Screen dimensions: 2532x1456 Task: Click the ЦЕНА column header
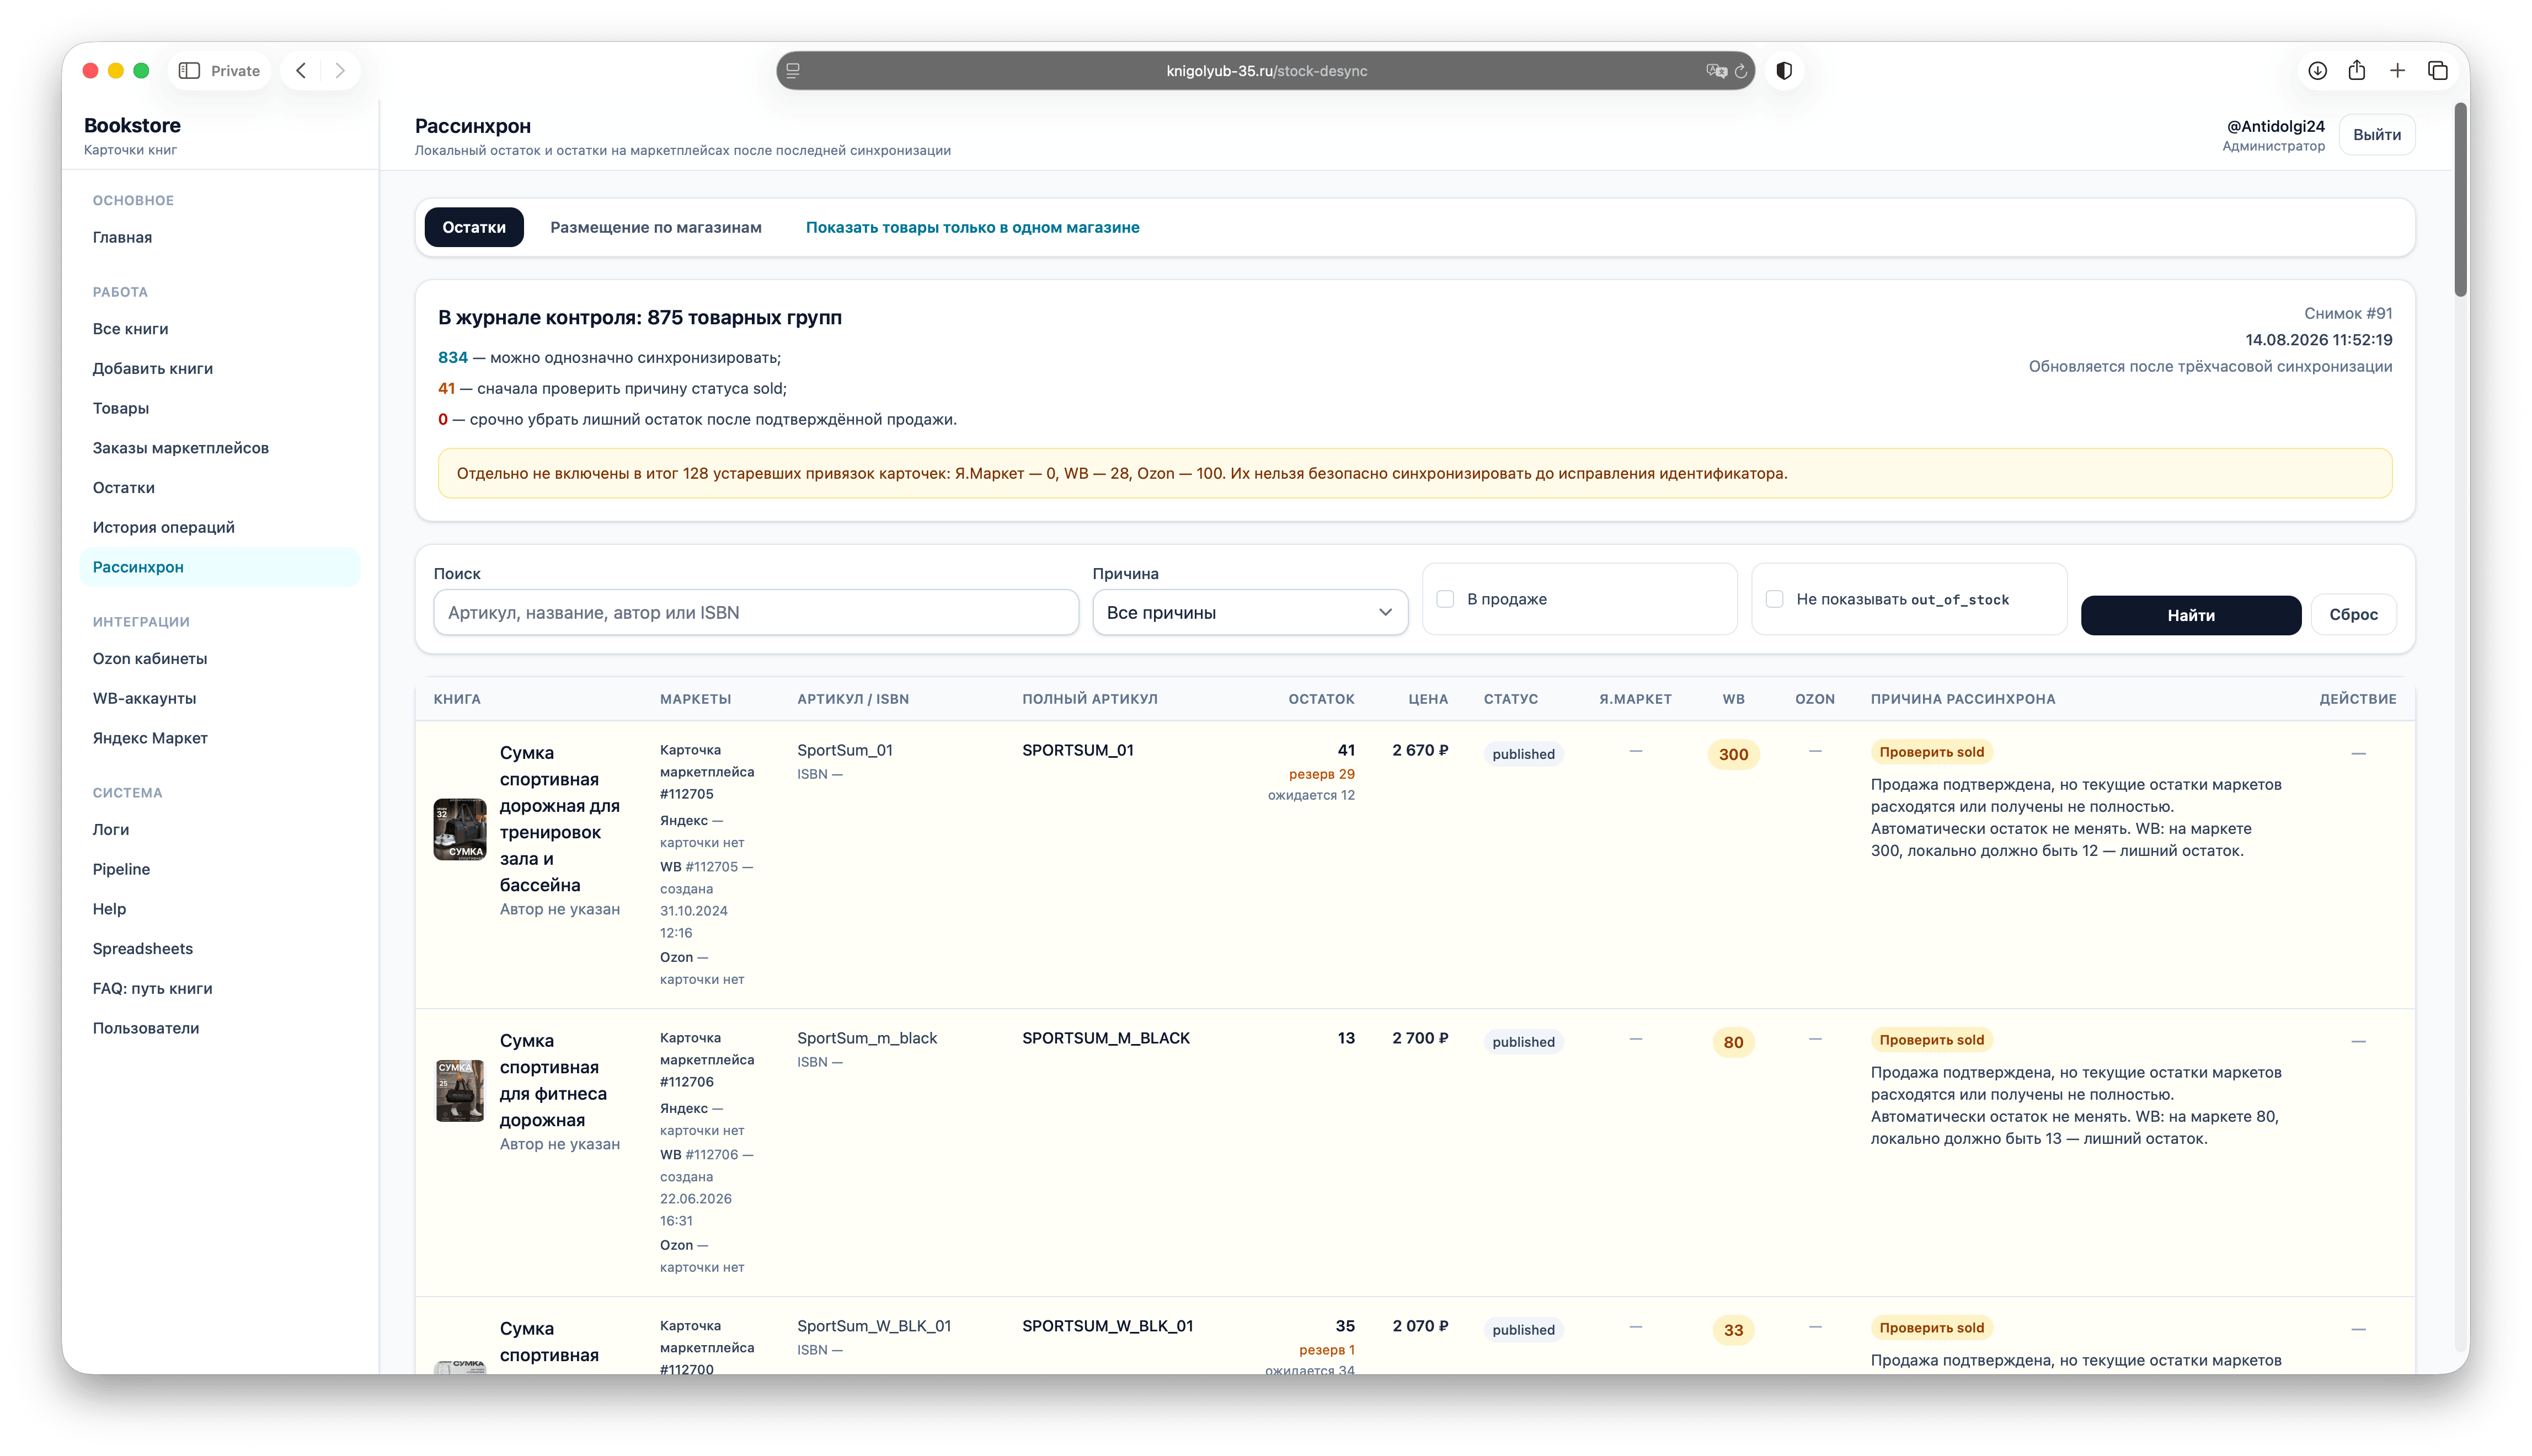[x=1428, y=699]
